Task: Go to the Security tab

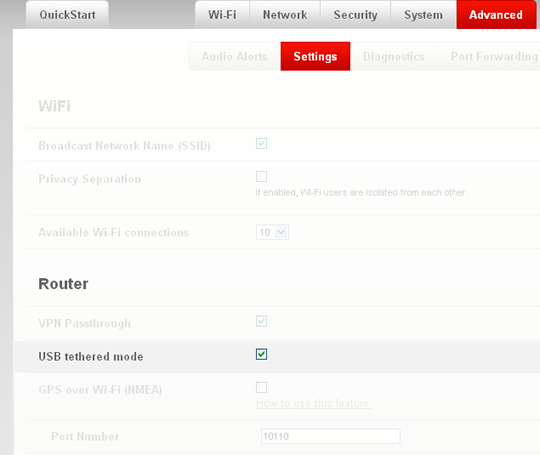Action: [x=355, y=15]
